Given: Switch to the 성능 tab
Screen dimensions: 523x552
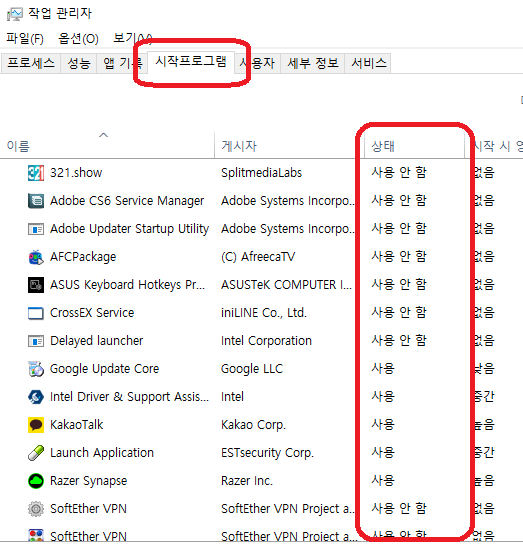Looking at the screenshot, I should [79, 63].
